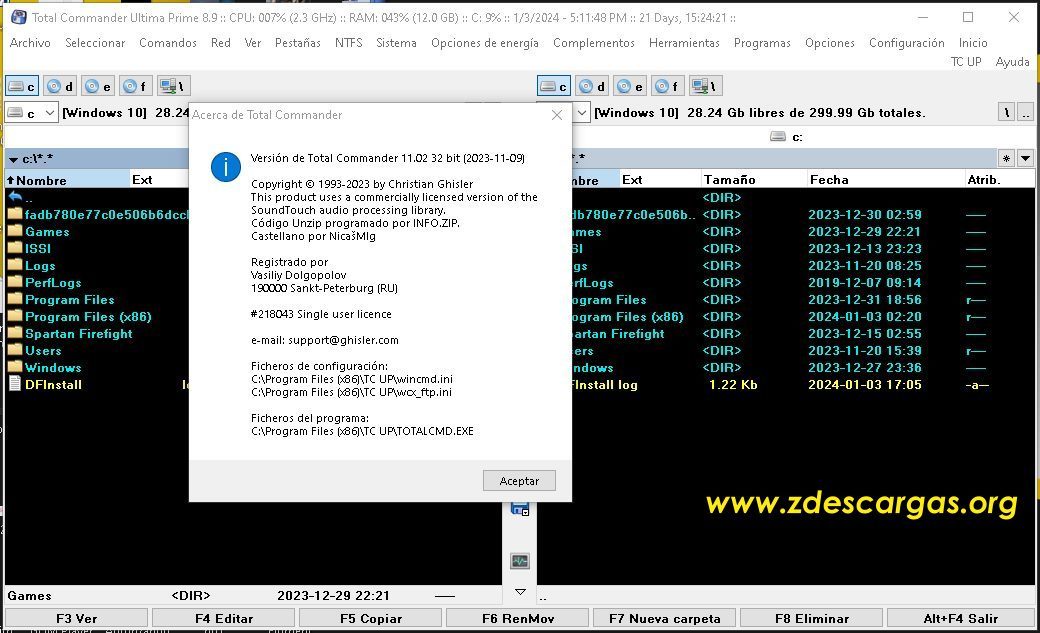Image resolution: width=1040 pixels, height=633 pixels.
Task: Select drive f in right drive bar
Action: (x=668, y=86)
